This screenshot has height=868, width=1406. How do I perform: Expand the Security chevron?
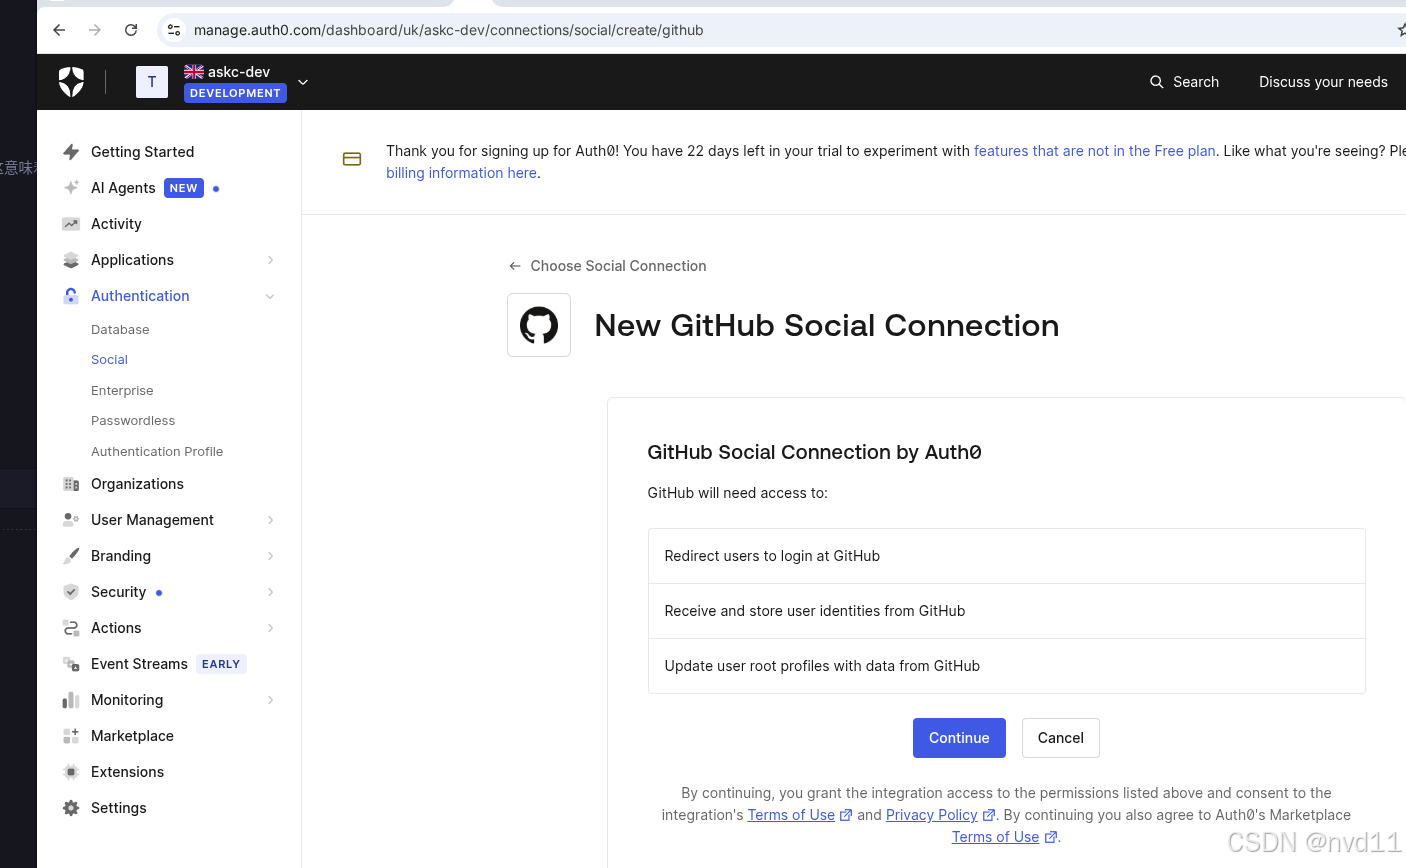tap(271, 592)
